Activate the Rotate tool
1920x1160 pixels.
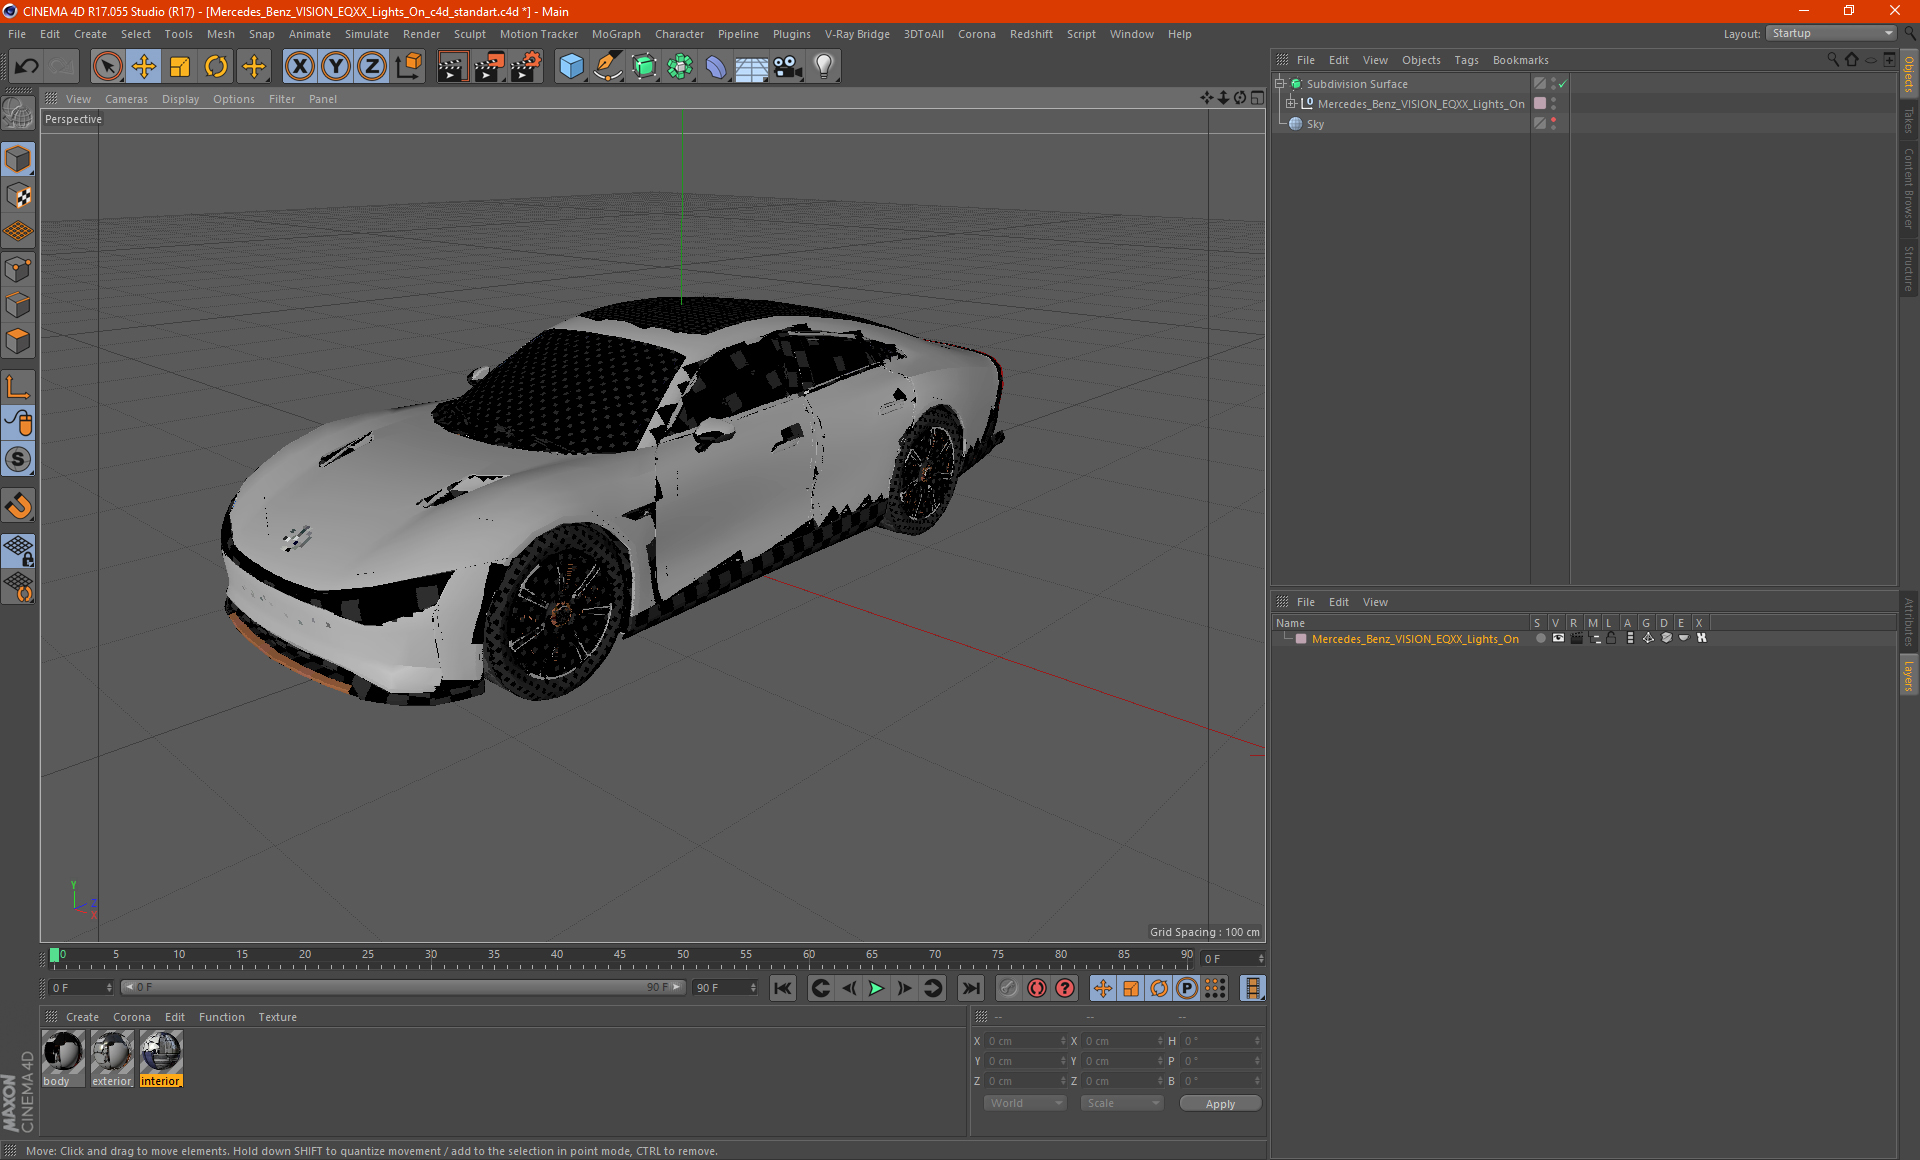tap(216, 67)
